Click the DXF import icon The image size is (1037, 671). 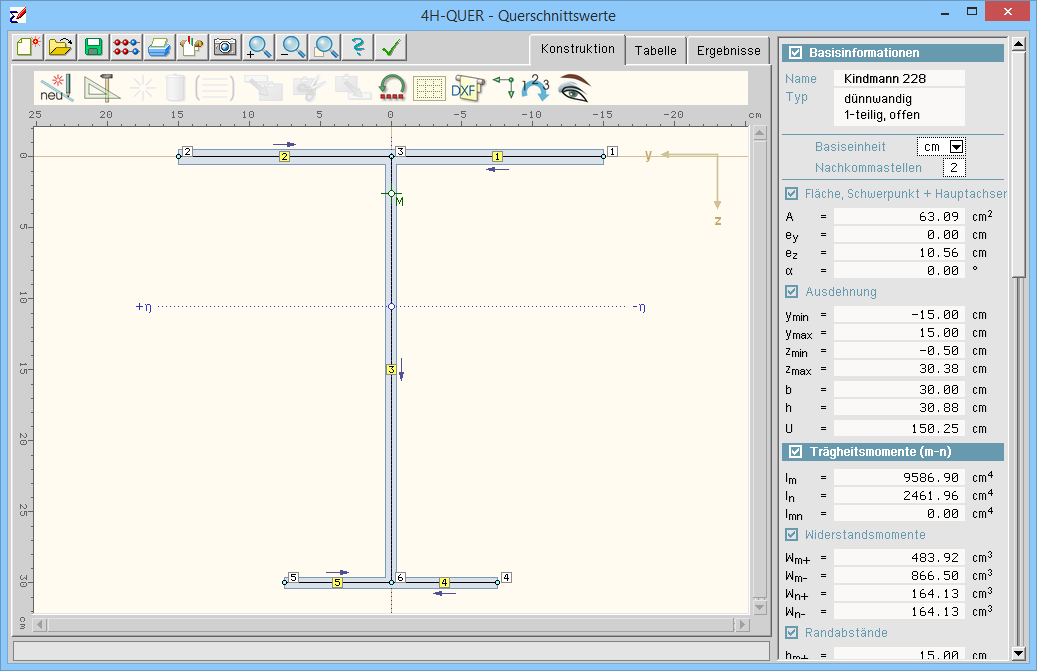pyautogui.click(x=465, y=88)
